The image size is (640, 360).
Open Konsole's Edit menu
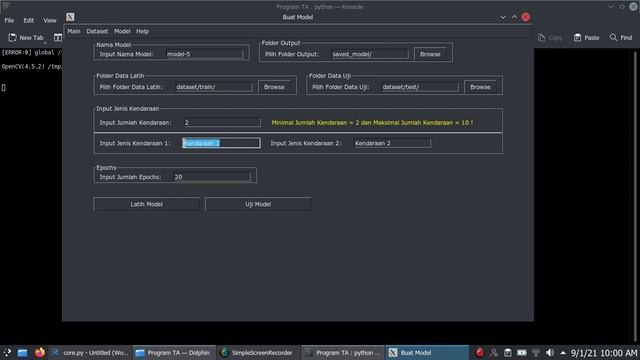click(29, 20)
